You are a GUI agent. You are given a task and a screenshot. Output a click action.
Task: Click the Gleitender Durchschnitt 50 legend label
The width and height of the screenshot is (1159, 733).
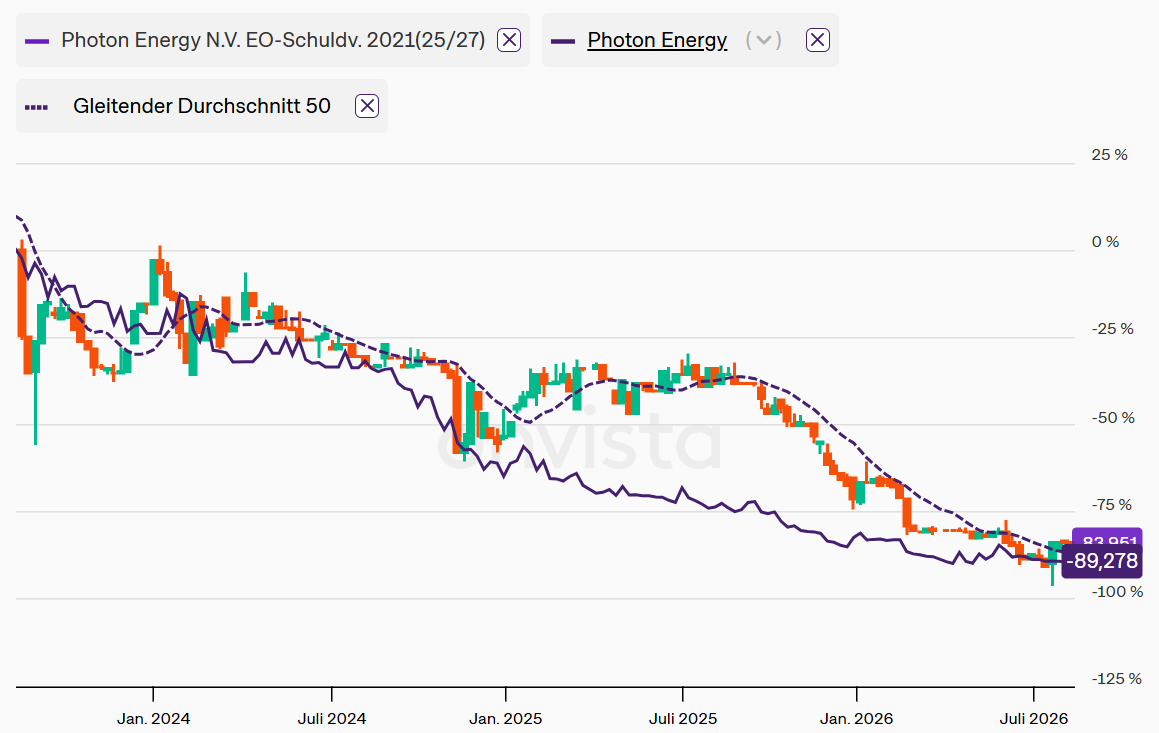pyautogui.click(x=202, y=106)
